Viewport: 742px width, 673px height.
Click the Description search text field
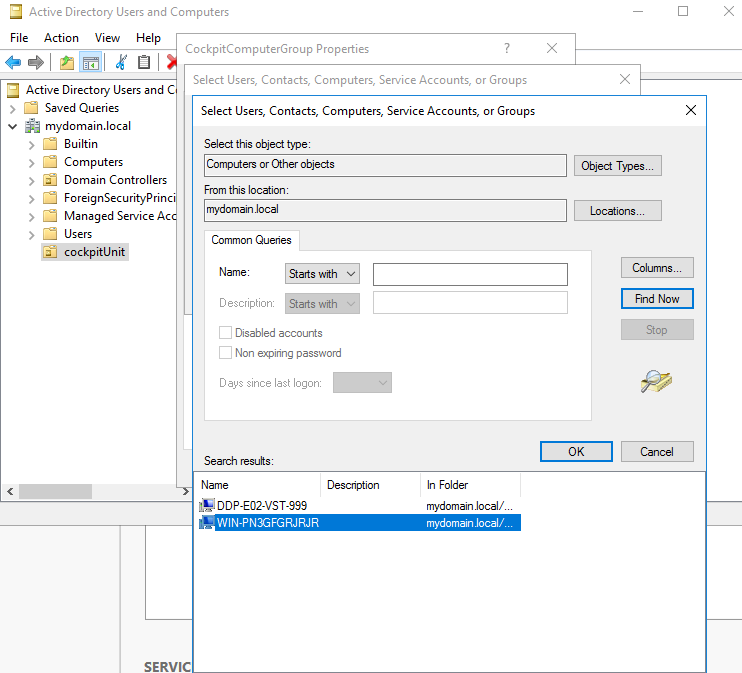[x=470, y=302]
